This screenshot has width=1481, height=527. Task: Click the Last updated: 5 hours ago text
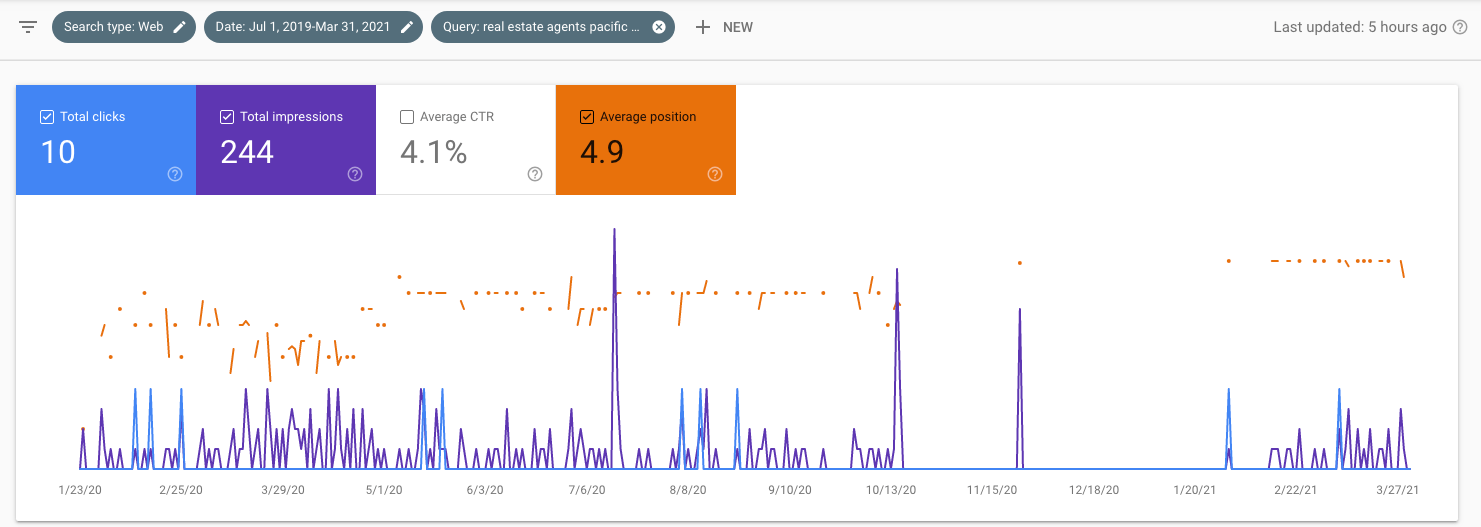click(x=1360, y=27)
